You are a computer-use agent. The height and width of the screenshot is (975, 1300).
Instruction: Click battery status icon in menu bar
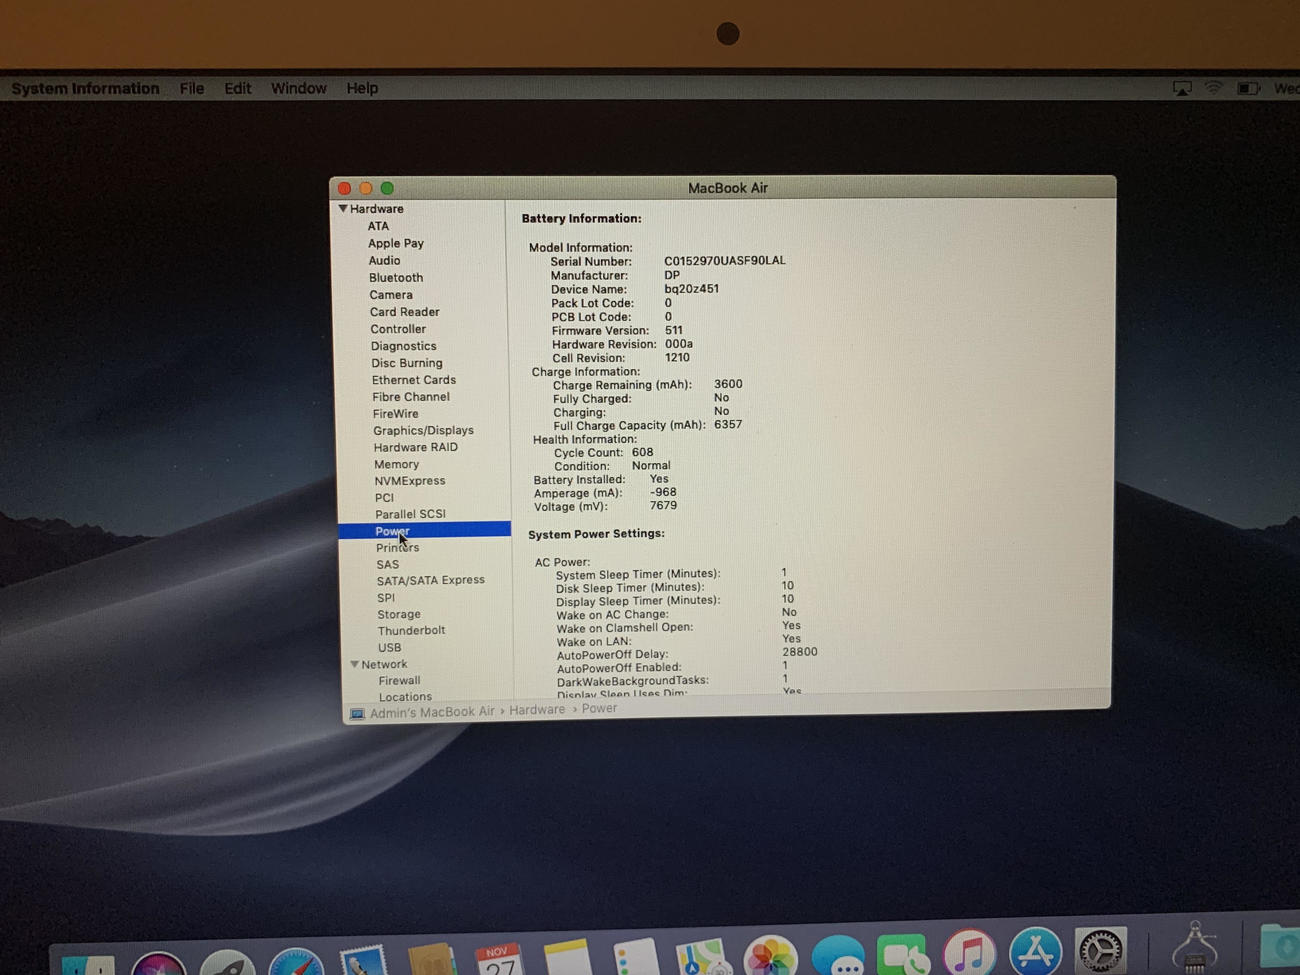[x=1248, y=88]
